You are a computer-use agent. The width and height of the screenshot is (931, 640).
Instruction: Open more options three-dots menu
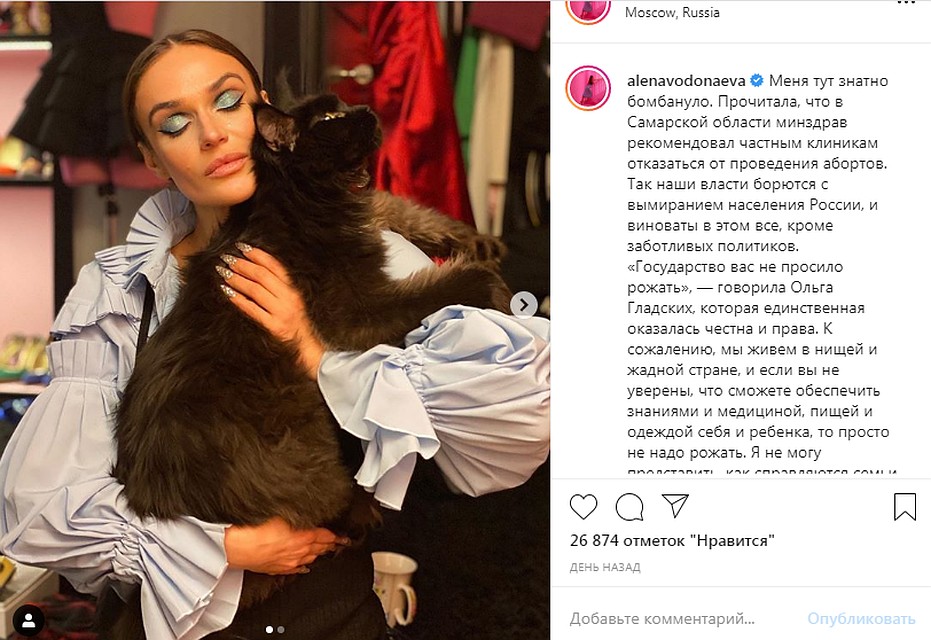[x=905, y=3]
